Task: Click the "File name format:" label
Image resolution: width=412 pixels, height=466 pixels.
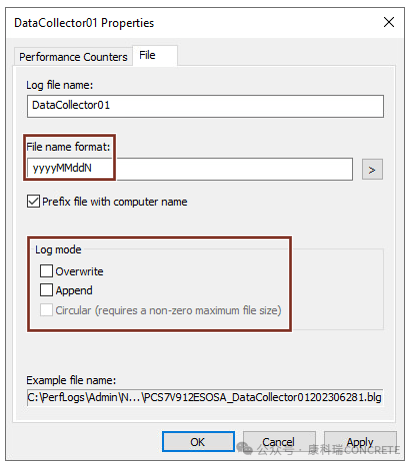Action: [x=68, y=147]
